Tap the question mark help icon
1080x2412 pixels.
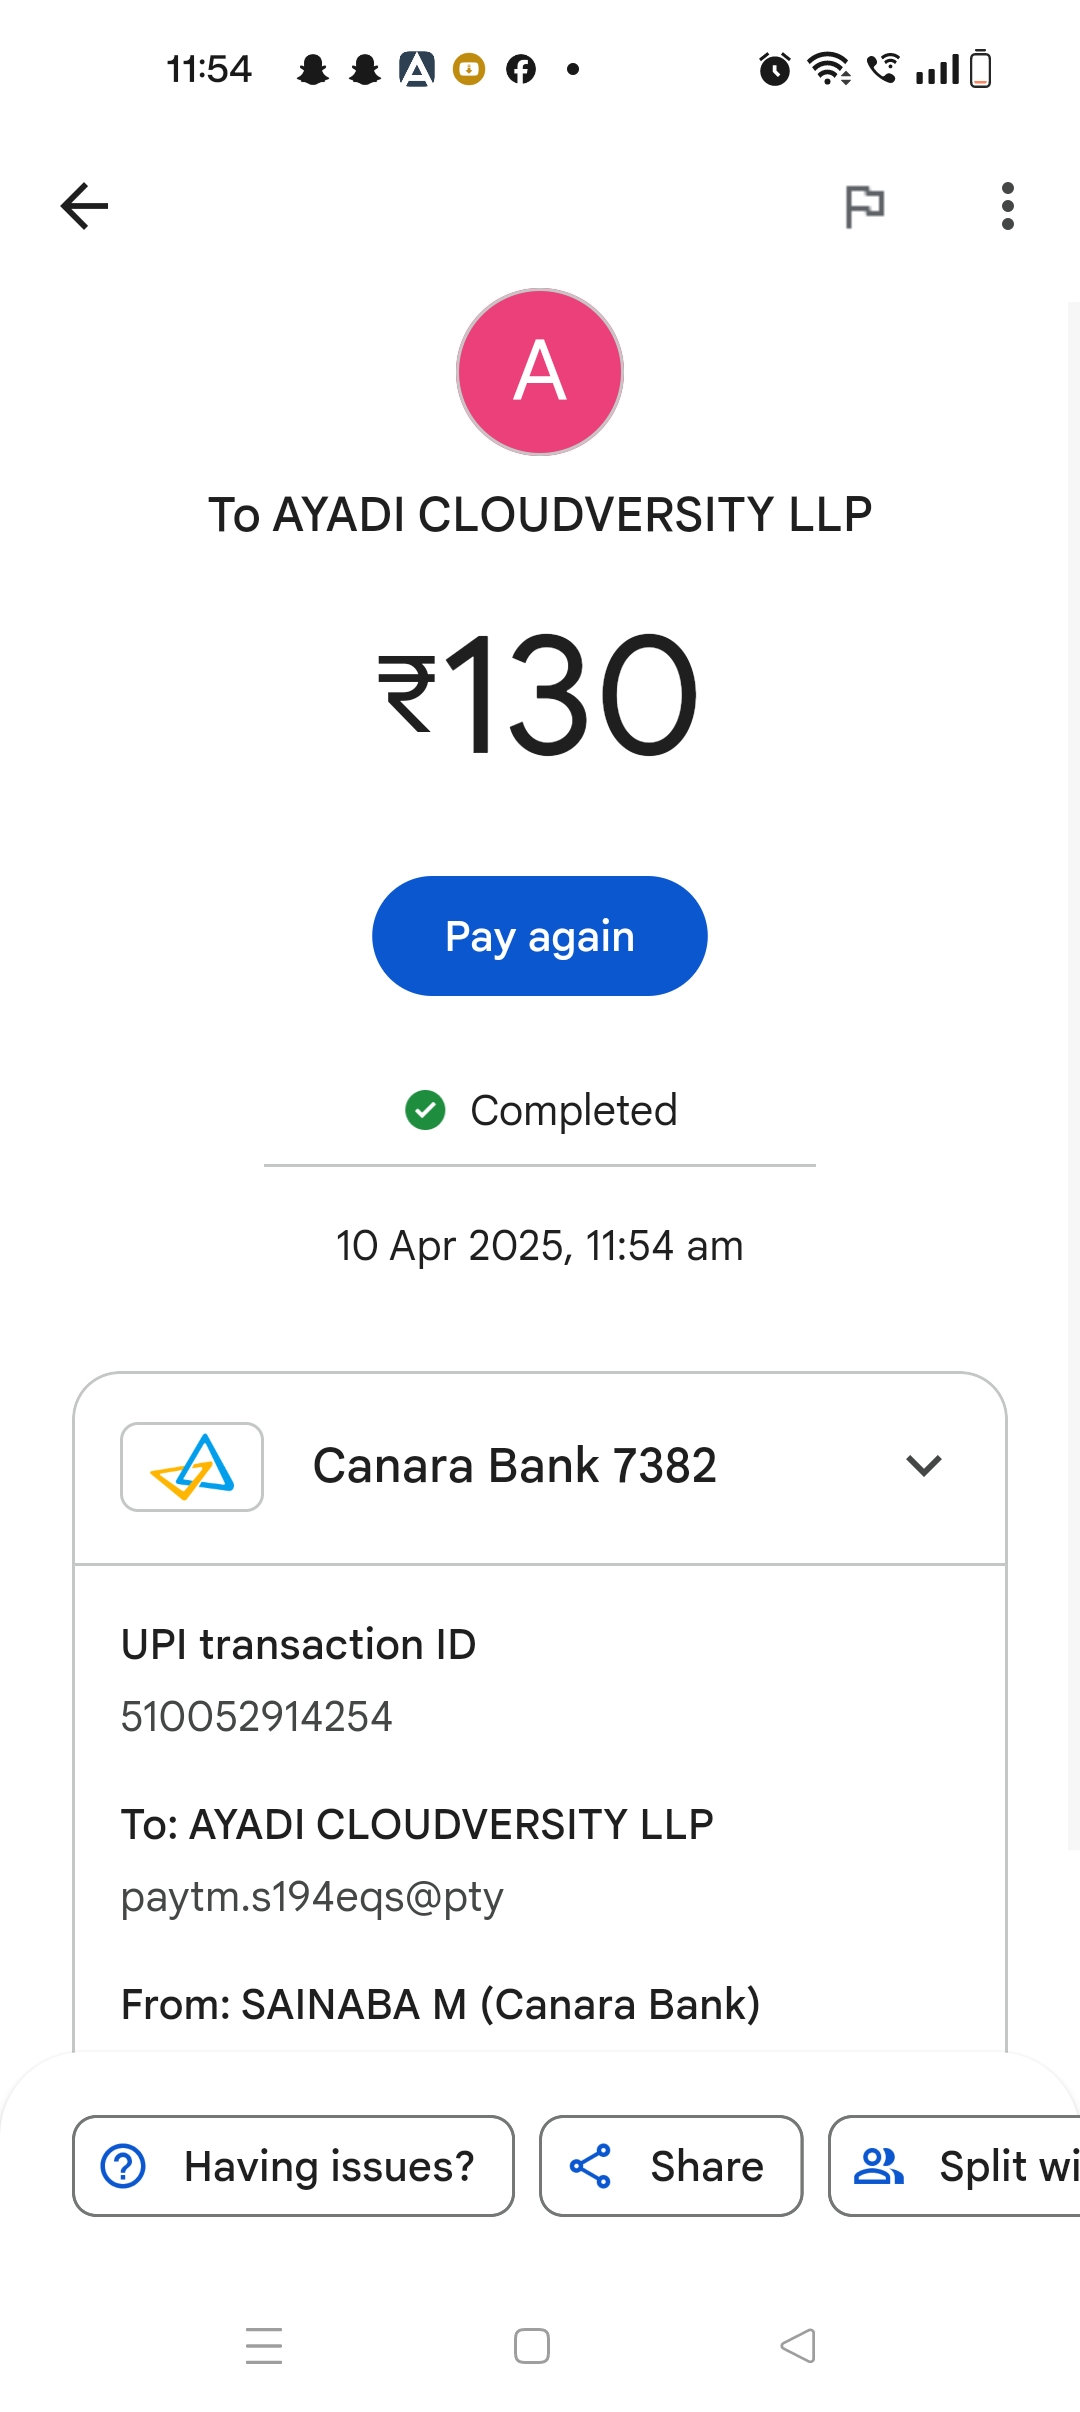point(124,2166)
